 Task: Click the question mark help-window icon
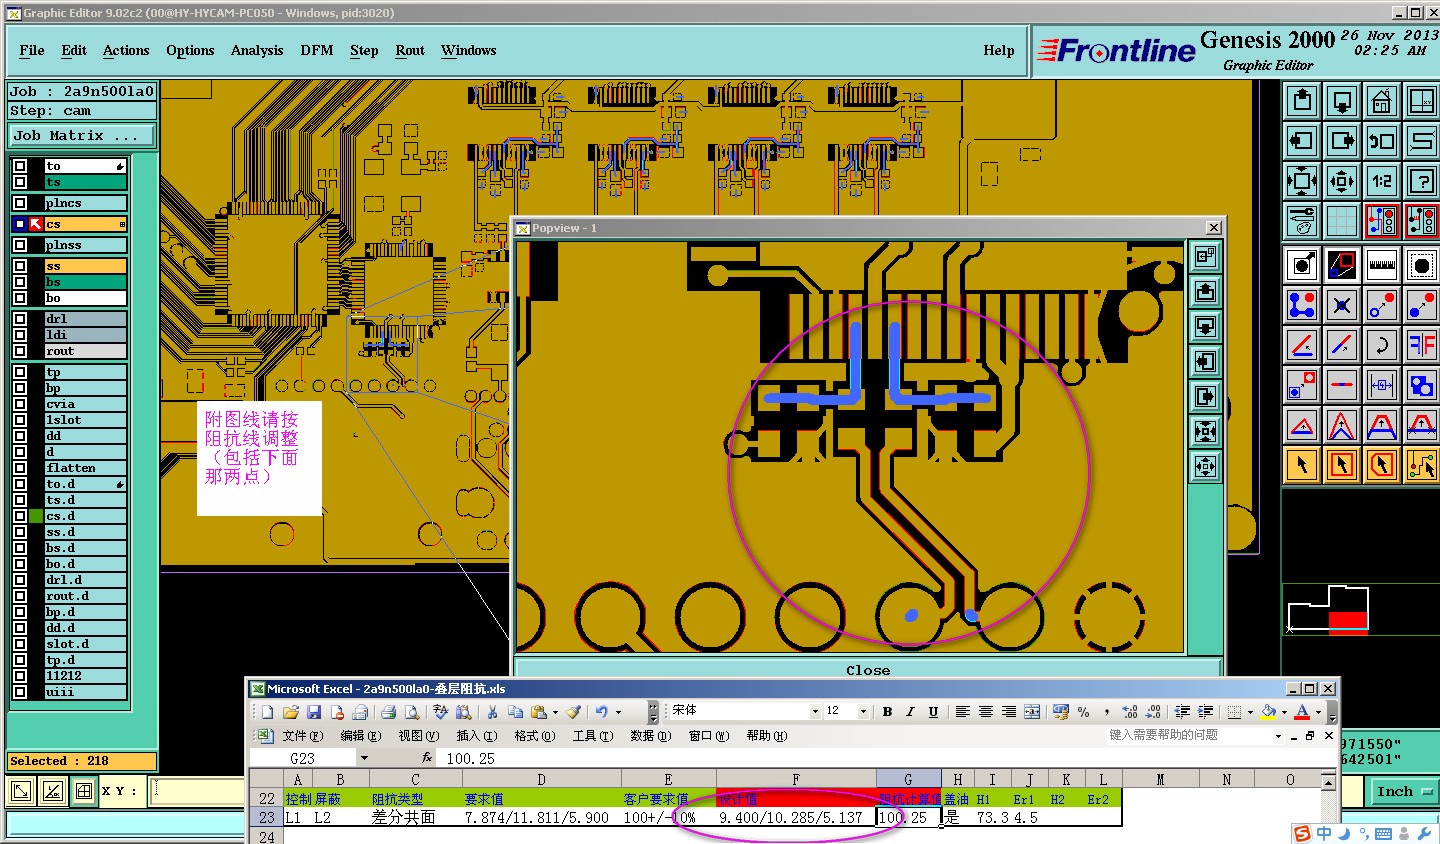pyautogui.click(x=1421, y=181)
